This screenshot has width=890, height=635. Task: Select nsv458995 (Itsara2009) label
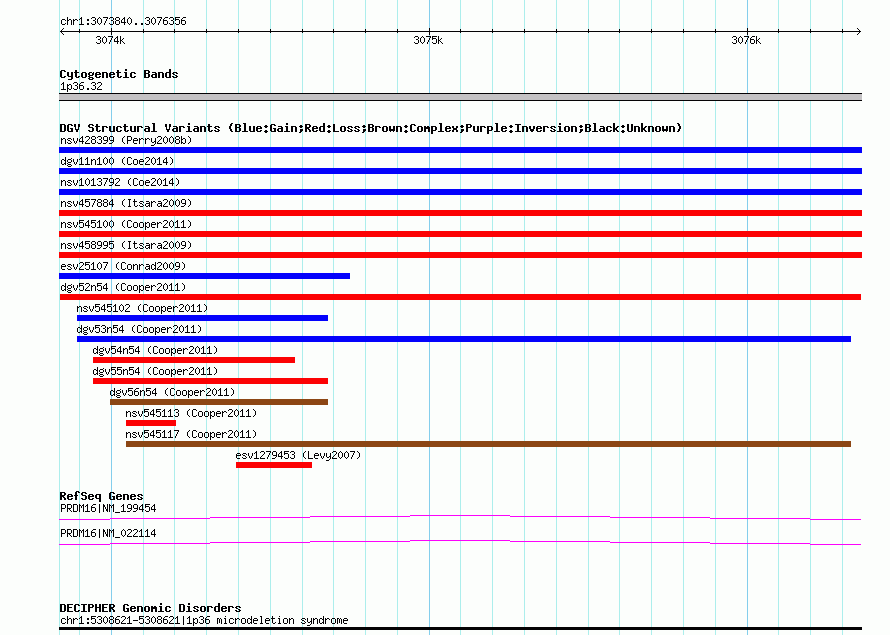pyautogui.click(x=126, y=245)
